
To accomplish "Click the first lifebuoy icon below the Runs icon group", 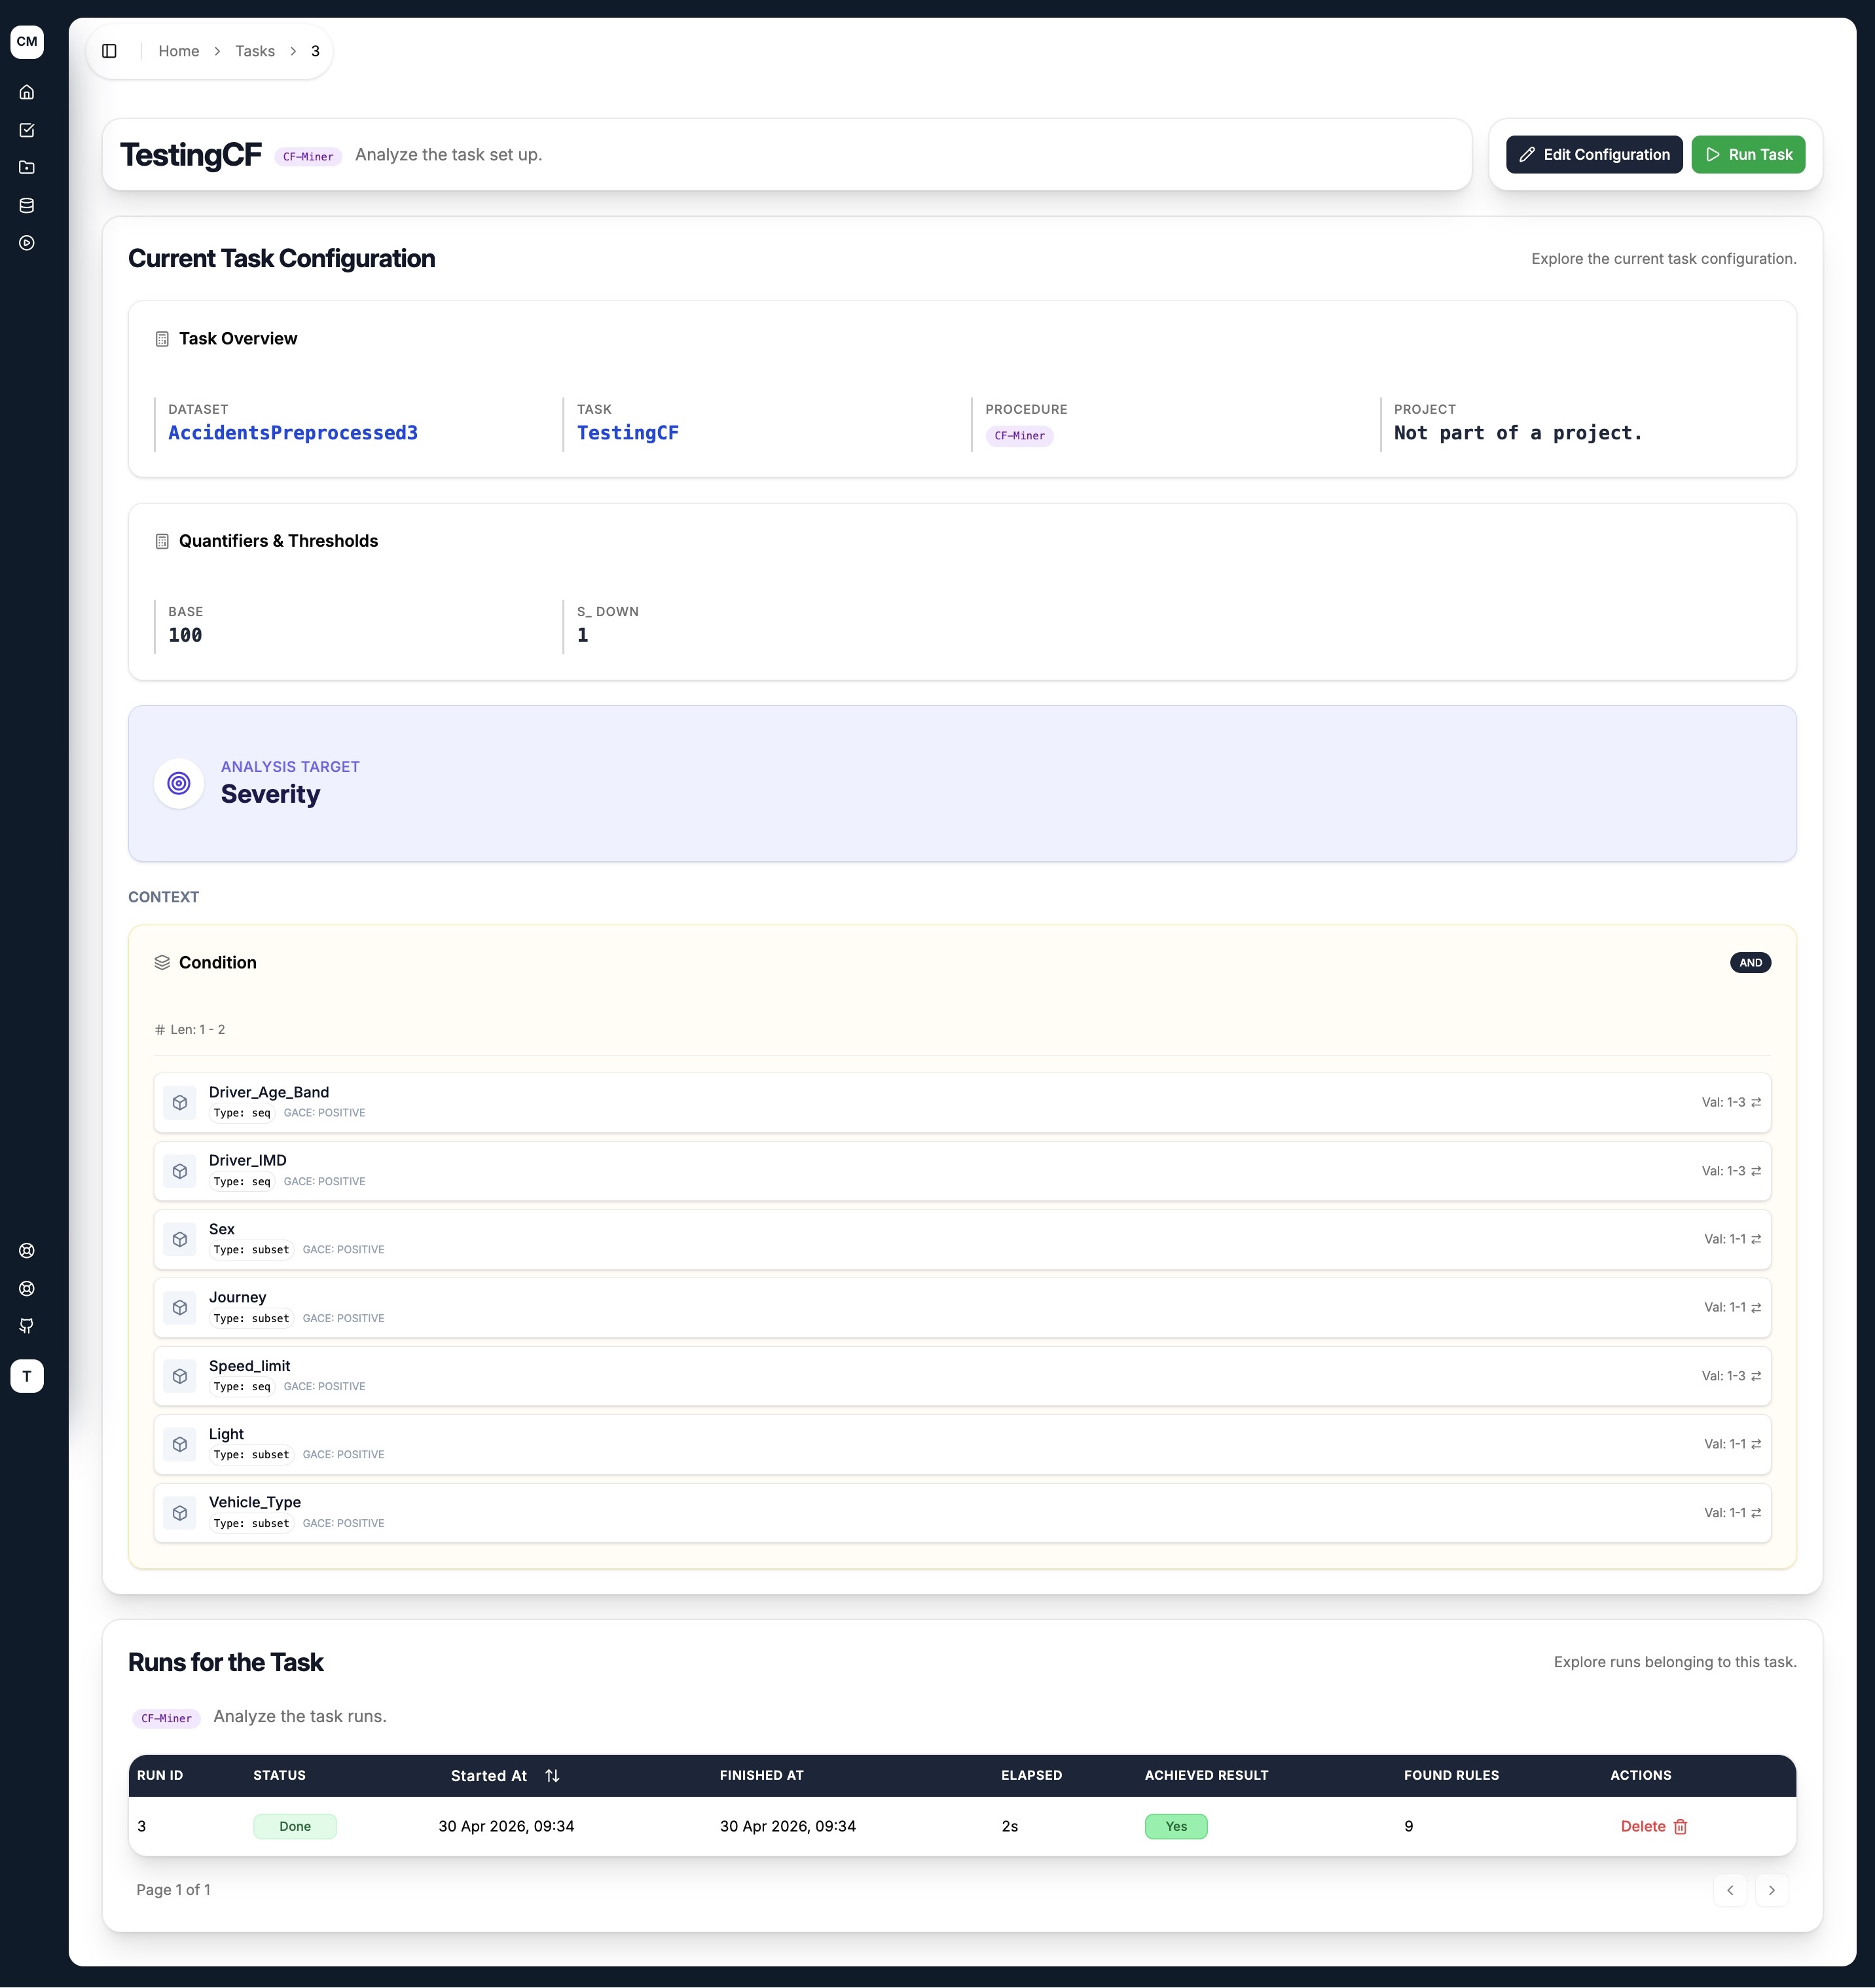I will (27, 1250).
